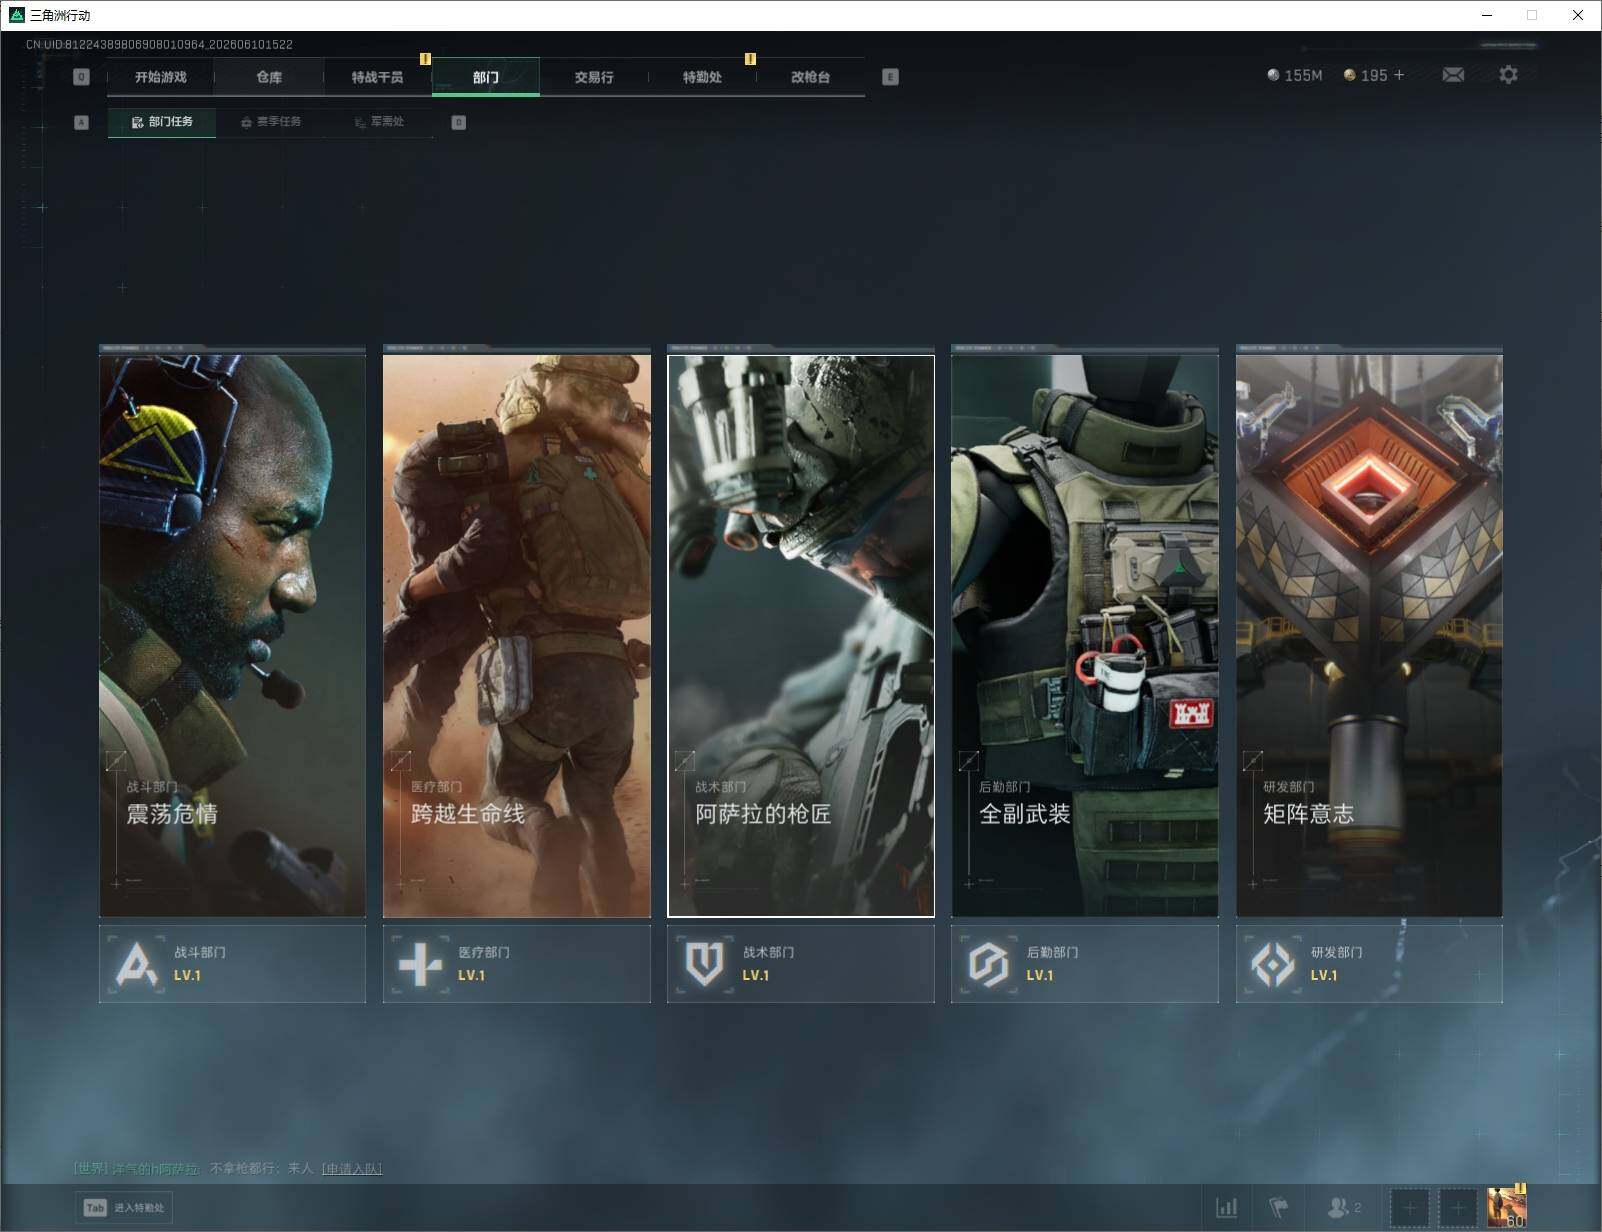Click the 医疗部门 cross icon
Image resolution: width=1602 pixels, height=1232 pixels.
tap(420, 964)
